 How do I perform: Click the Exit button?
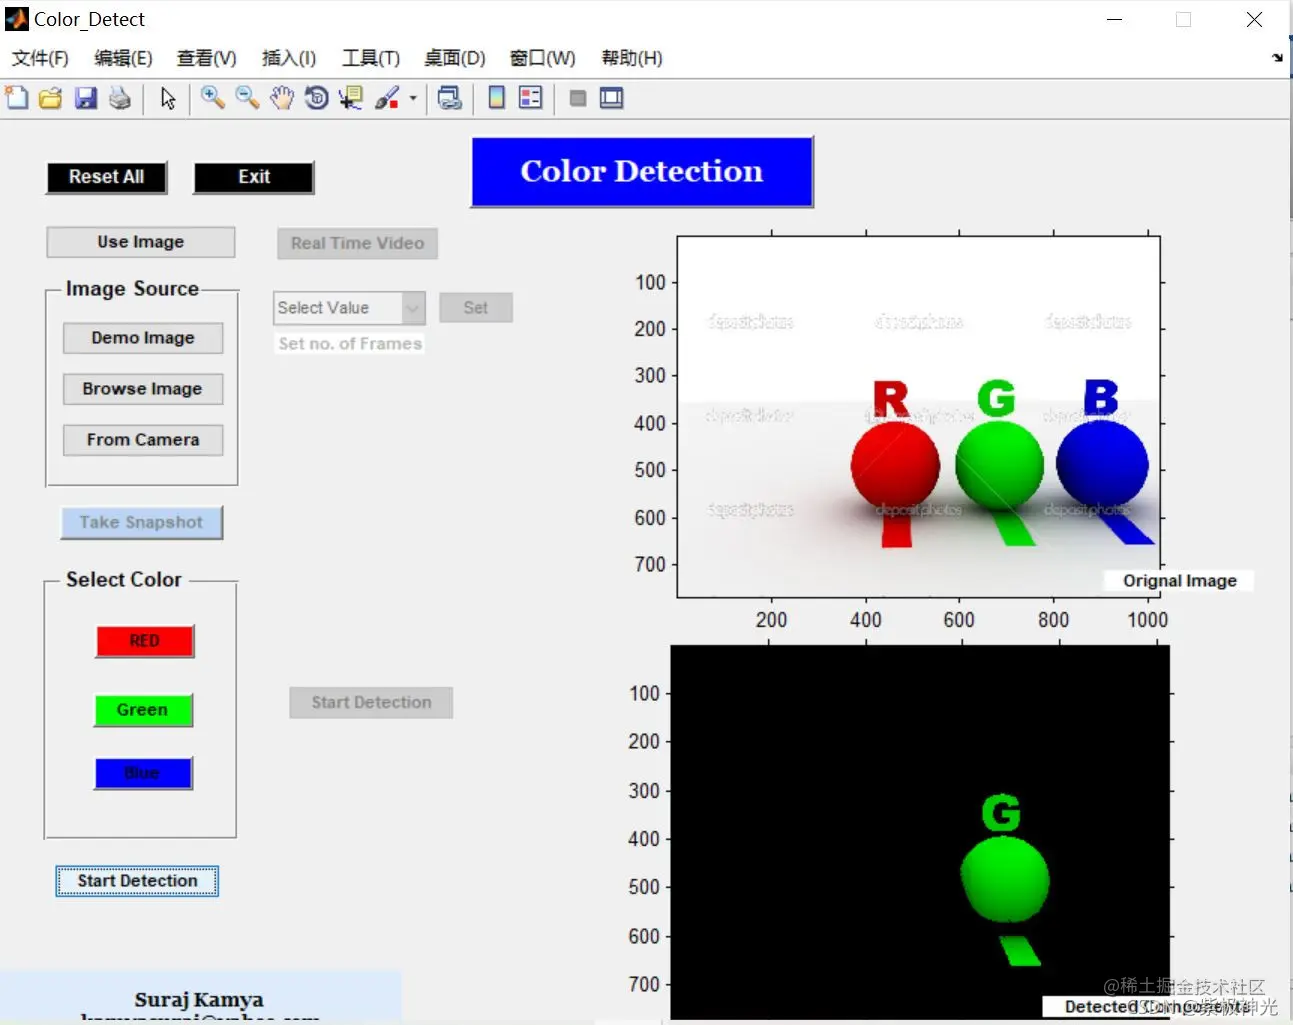(254, 177)
